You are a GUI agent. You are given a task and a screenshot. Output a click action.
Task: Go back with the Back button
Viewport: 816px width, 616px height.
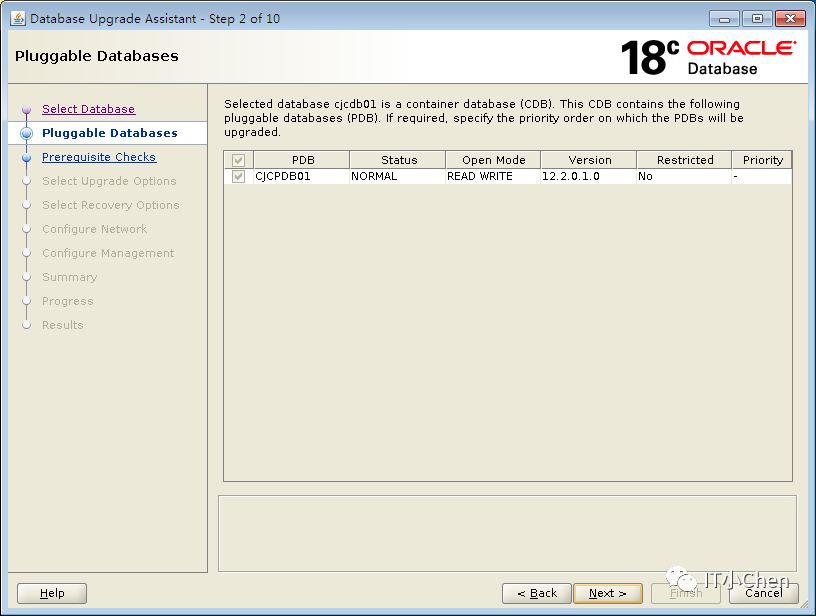tap(537, 593)
